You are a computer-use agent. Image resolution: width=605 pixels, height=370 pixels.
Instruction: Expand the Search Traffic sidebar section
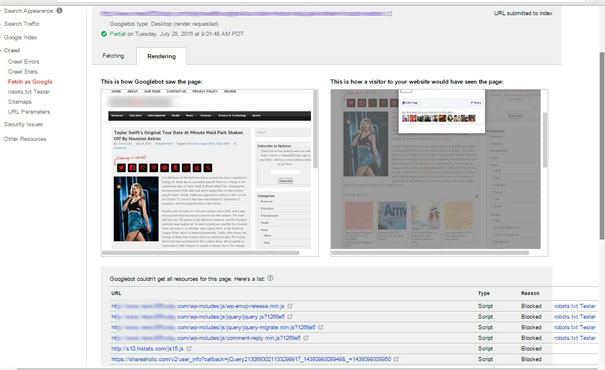(21, 24)
